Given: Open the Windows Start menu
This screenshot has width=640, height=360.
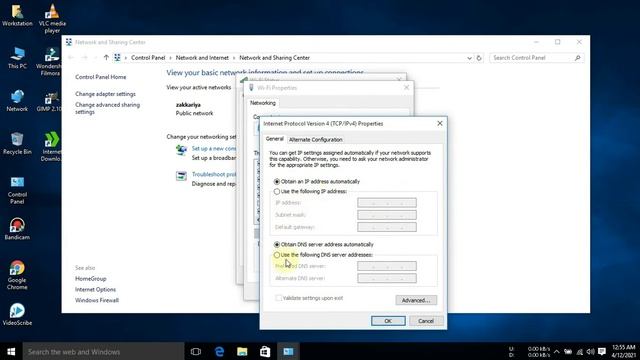Looking at the screenshot, I should pyautogui.click(x=11, y=351).
